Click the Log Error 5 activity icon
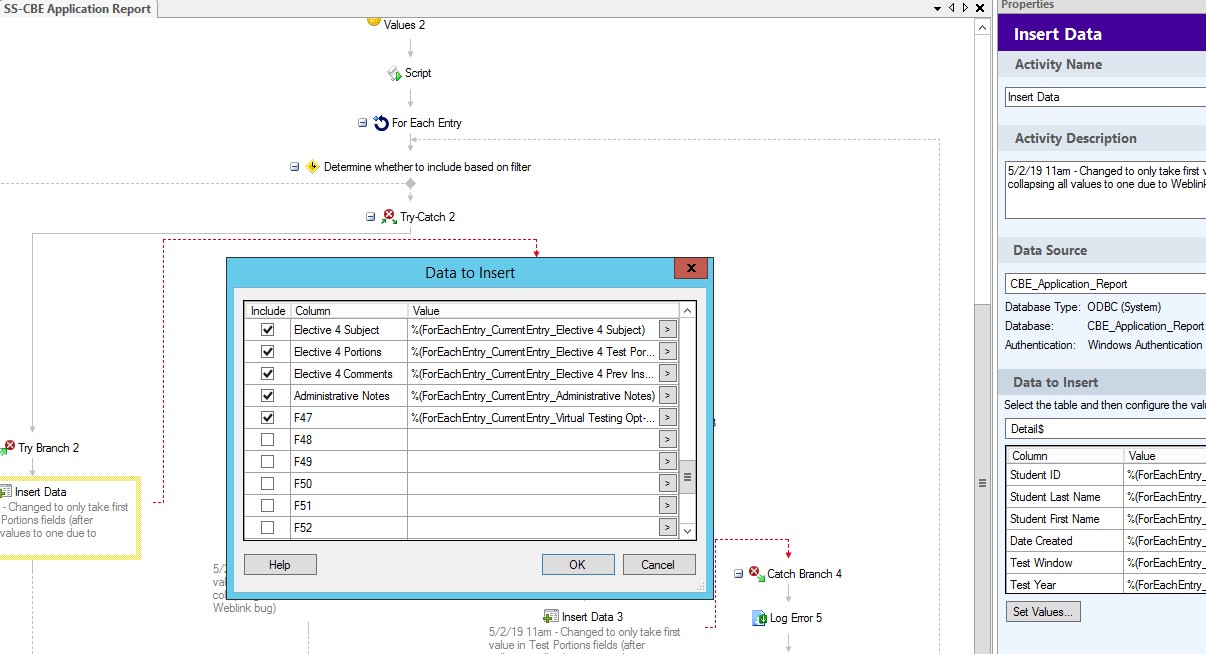The image size is (1206, 654). (x=758, y=618)
